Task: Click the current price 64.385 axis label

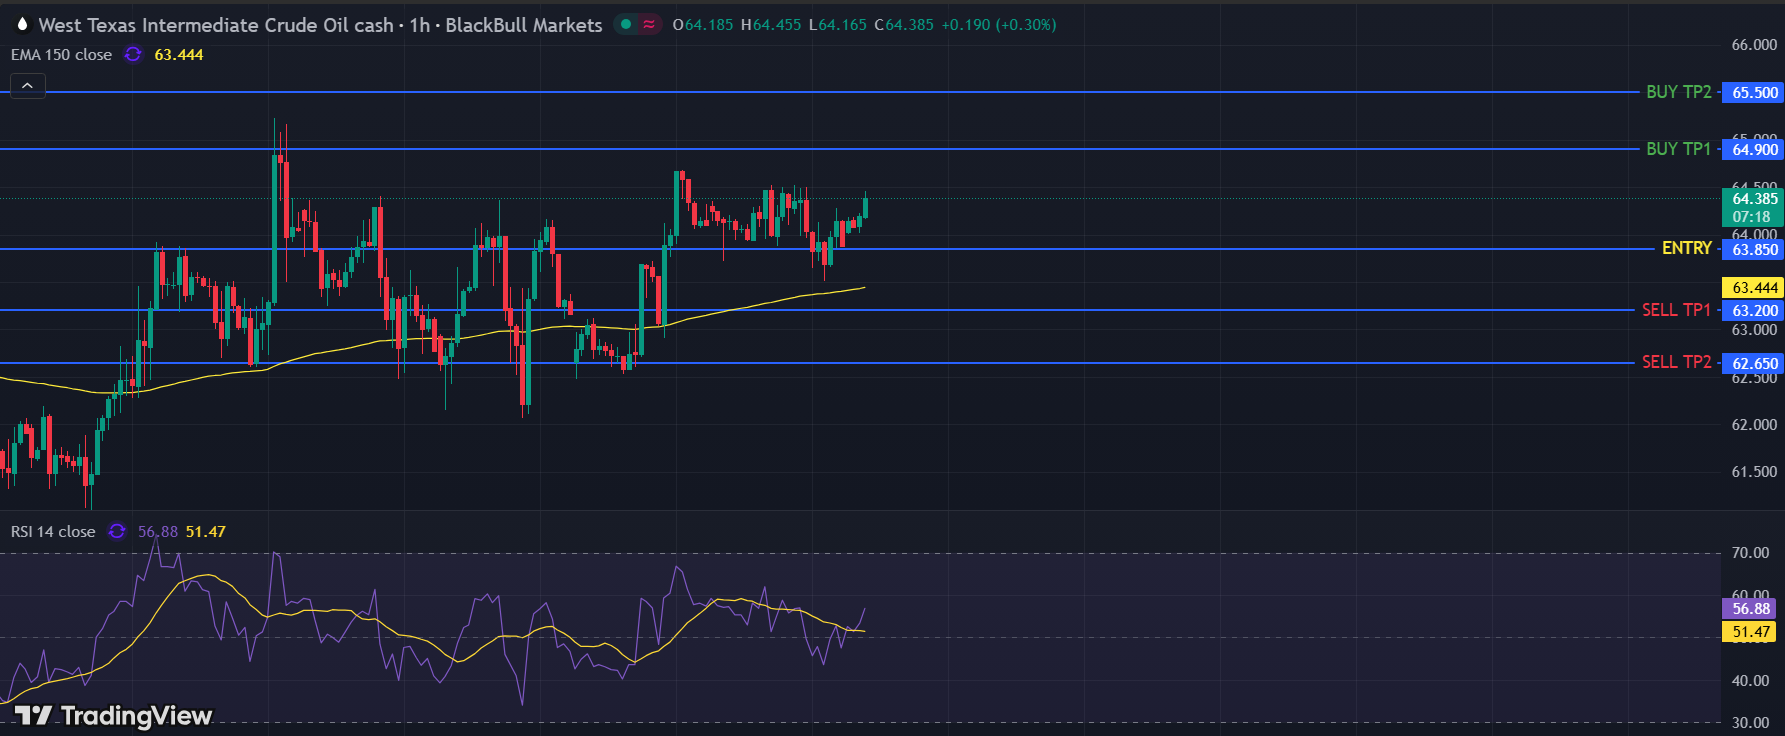Action: 1754,199
